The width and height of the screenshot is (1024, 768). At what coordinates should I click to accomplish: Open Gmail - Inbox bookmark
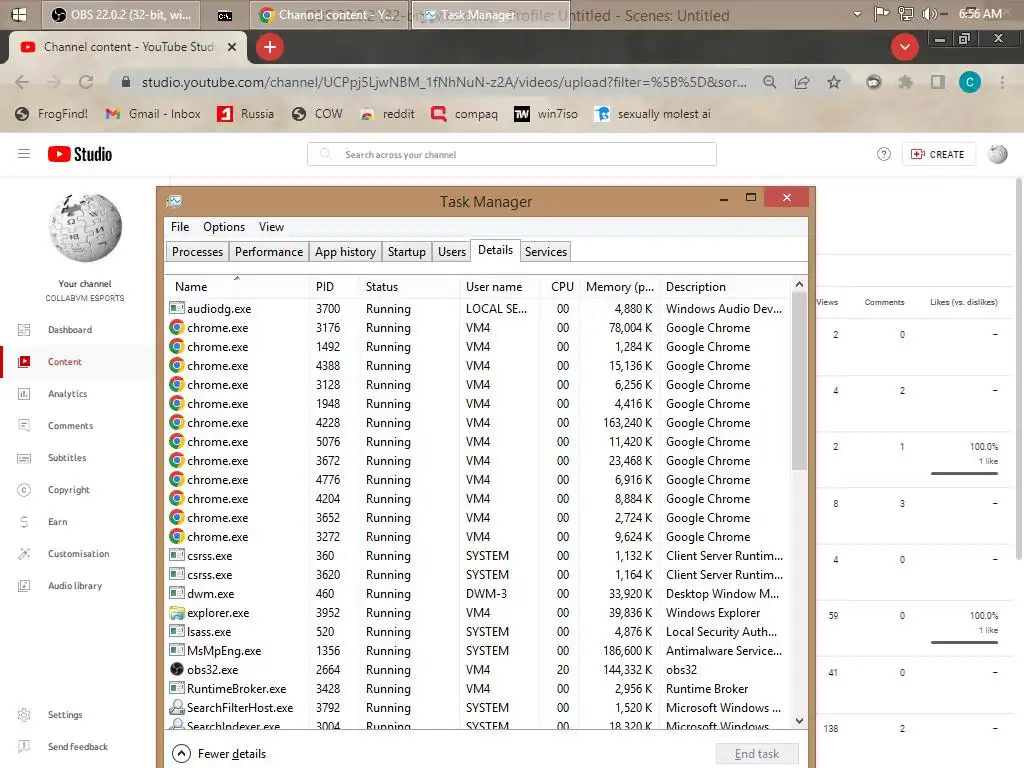(x=153, y=114)
